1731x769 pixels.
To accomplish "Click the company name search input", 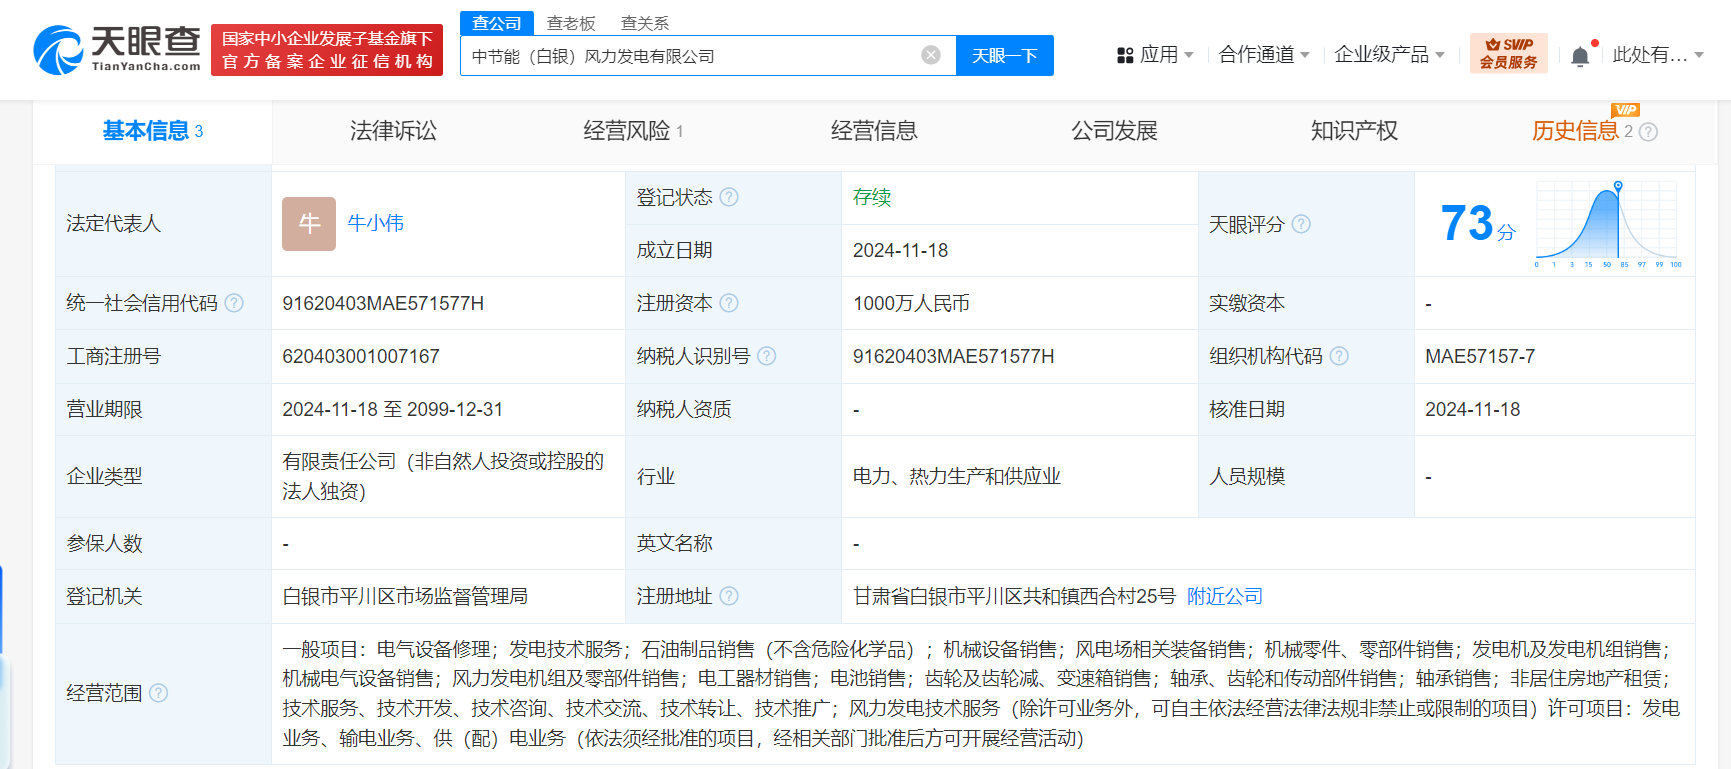I will [x=690, y=56].
